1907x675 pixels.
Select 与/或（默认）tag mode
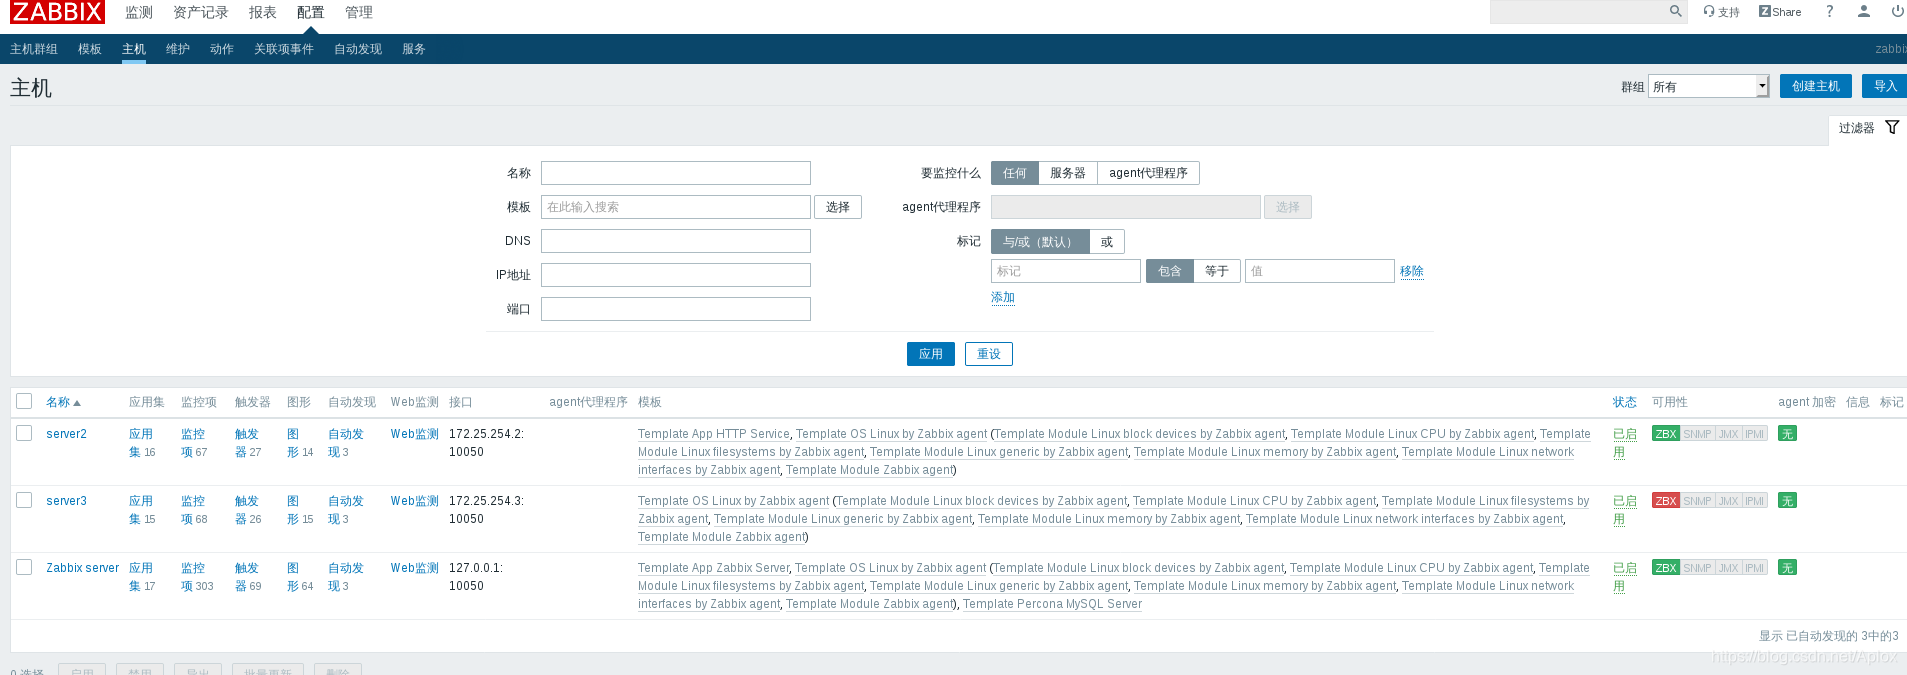(x=1040, y=242)
